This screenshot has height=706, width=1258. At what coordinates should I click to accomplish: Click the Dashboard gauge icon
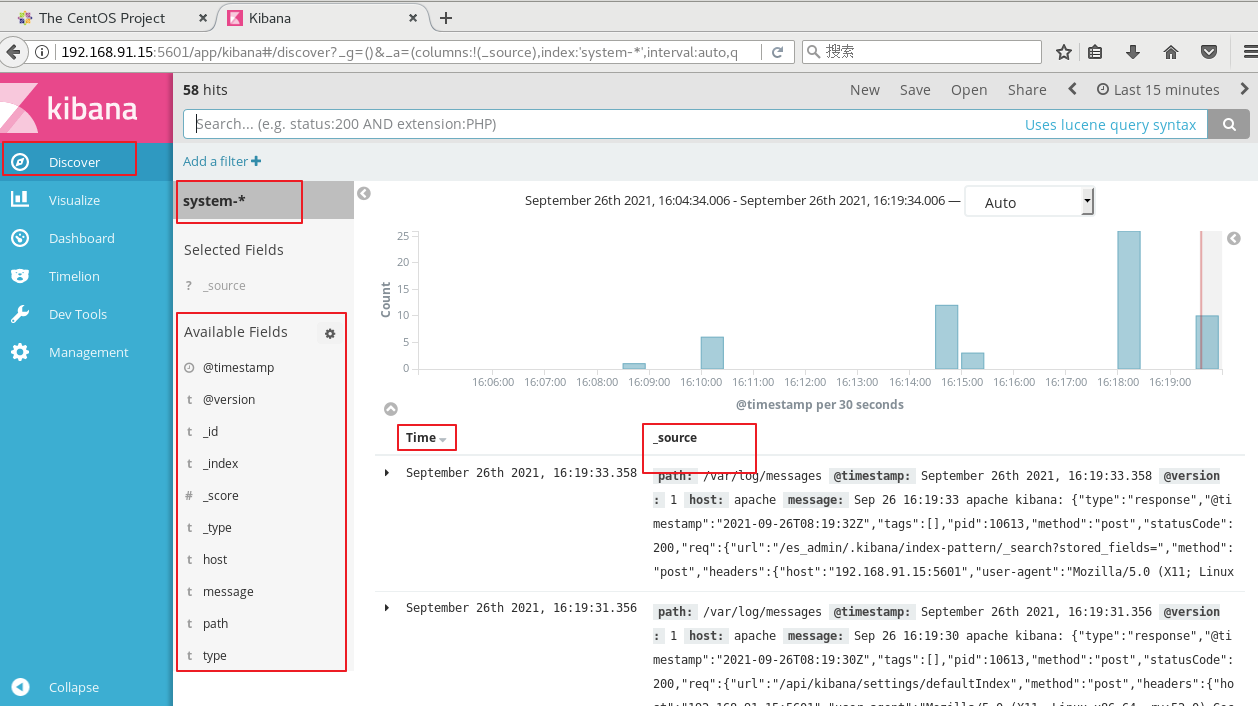click(20, 238)
